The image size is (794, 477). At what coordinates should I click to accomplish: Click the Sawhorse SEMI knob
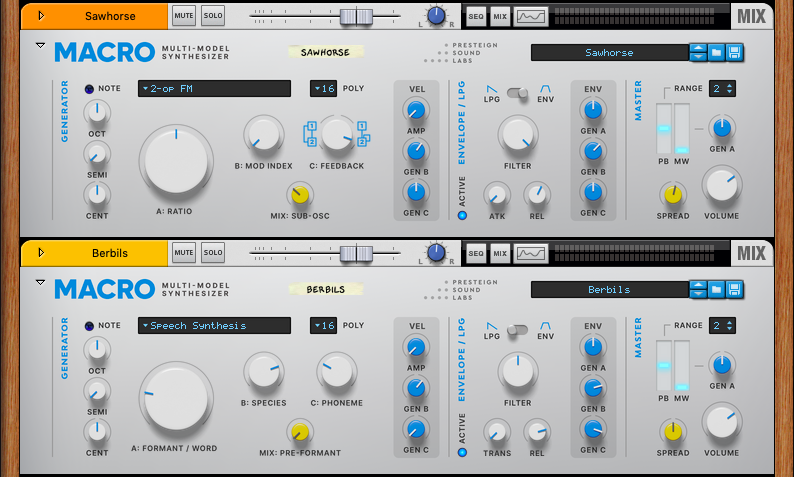point(97,154)
